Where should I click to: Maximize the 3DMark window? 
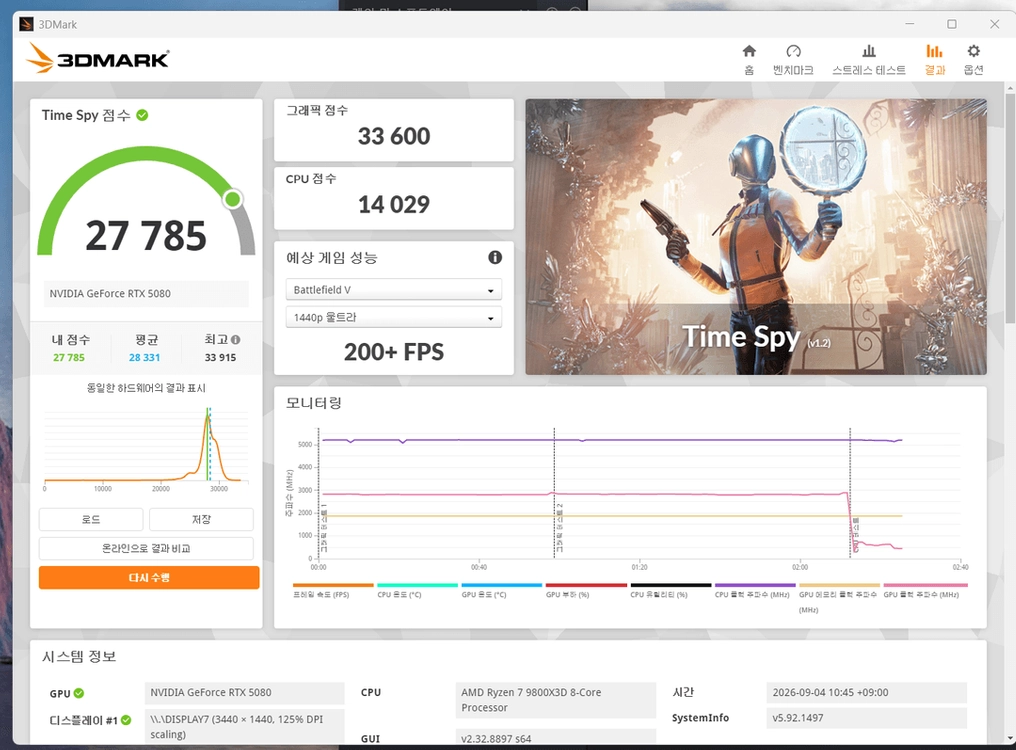(x=952, y=24)
